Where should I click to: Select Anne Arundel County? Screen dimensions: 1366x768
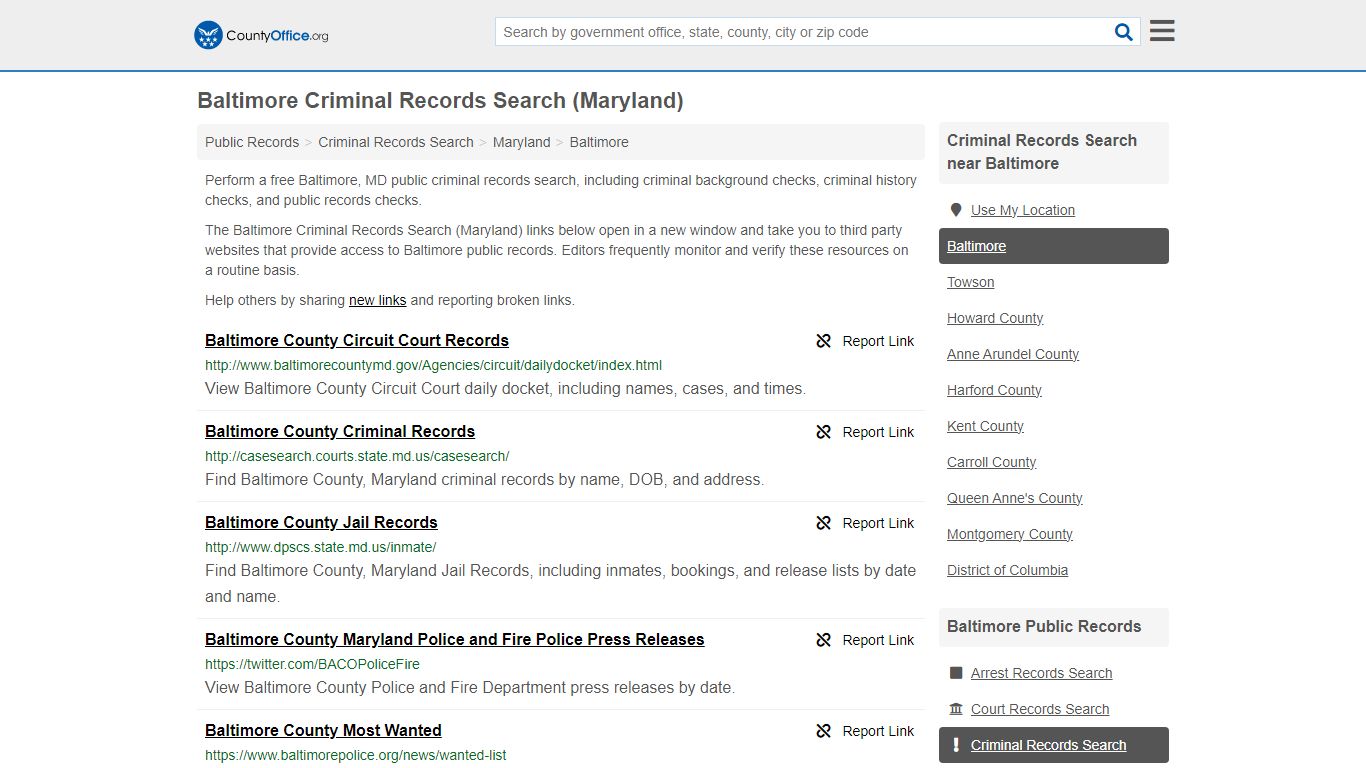pos(1013,354)
